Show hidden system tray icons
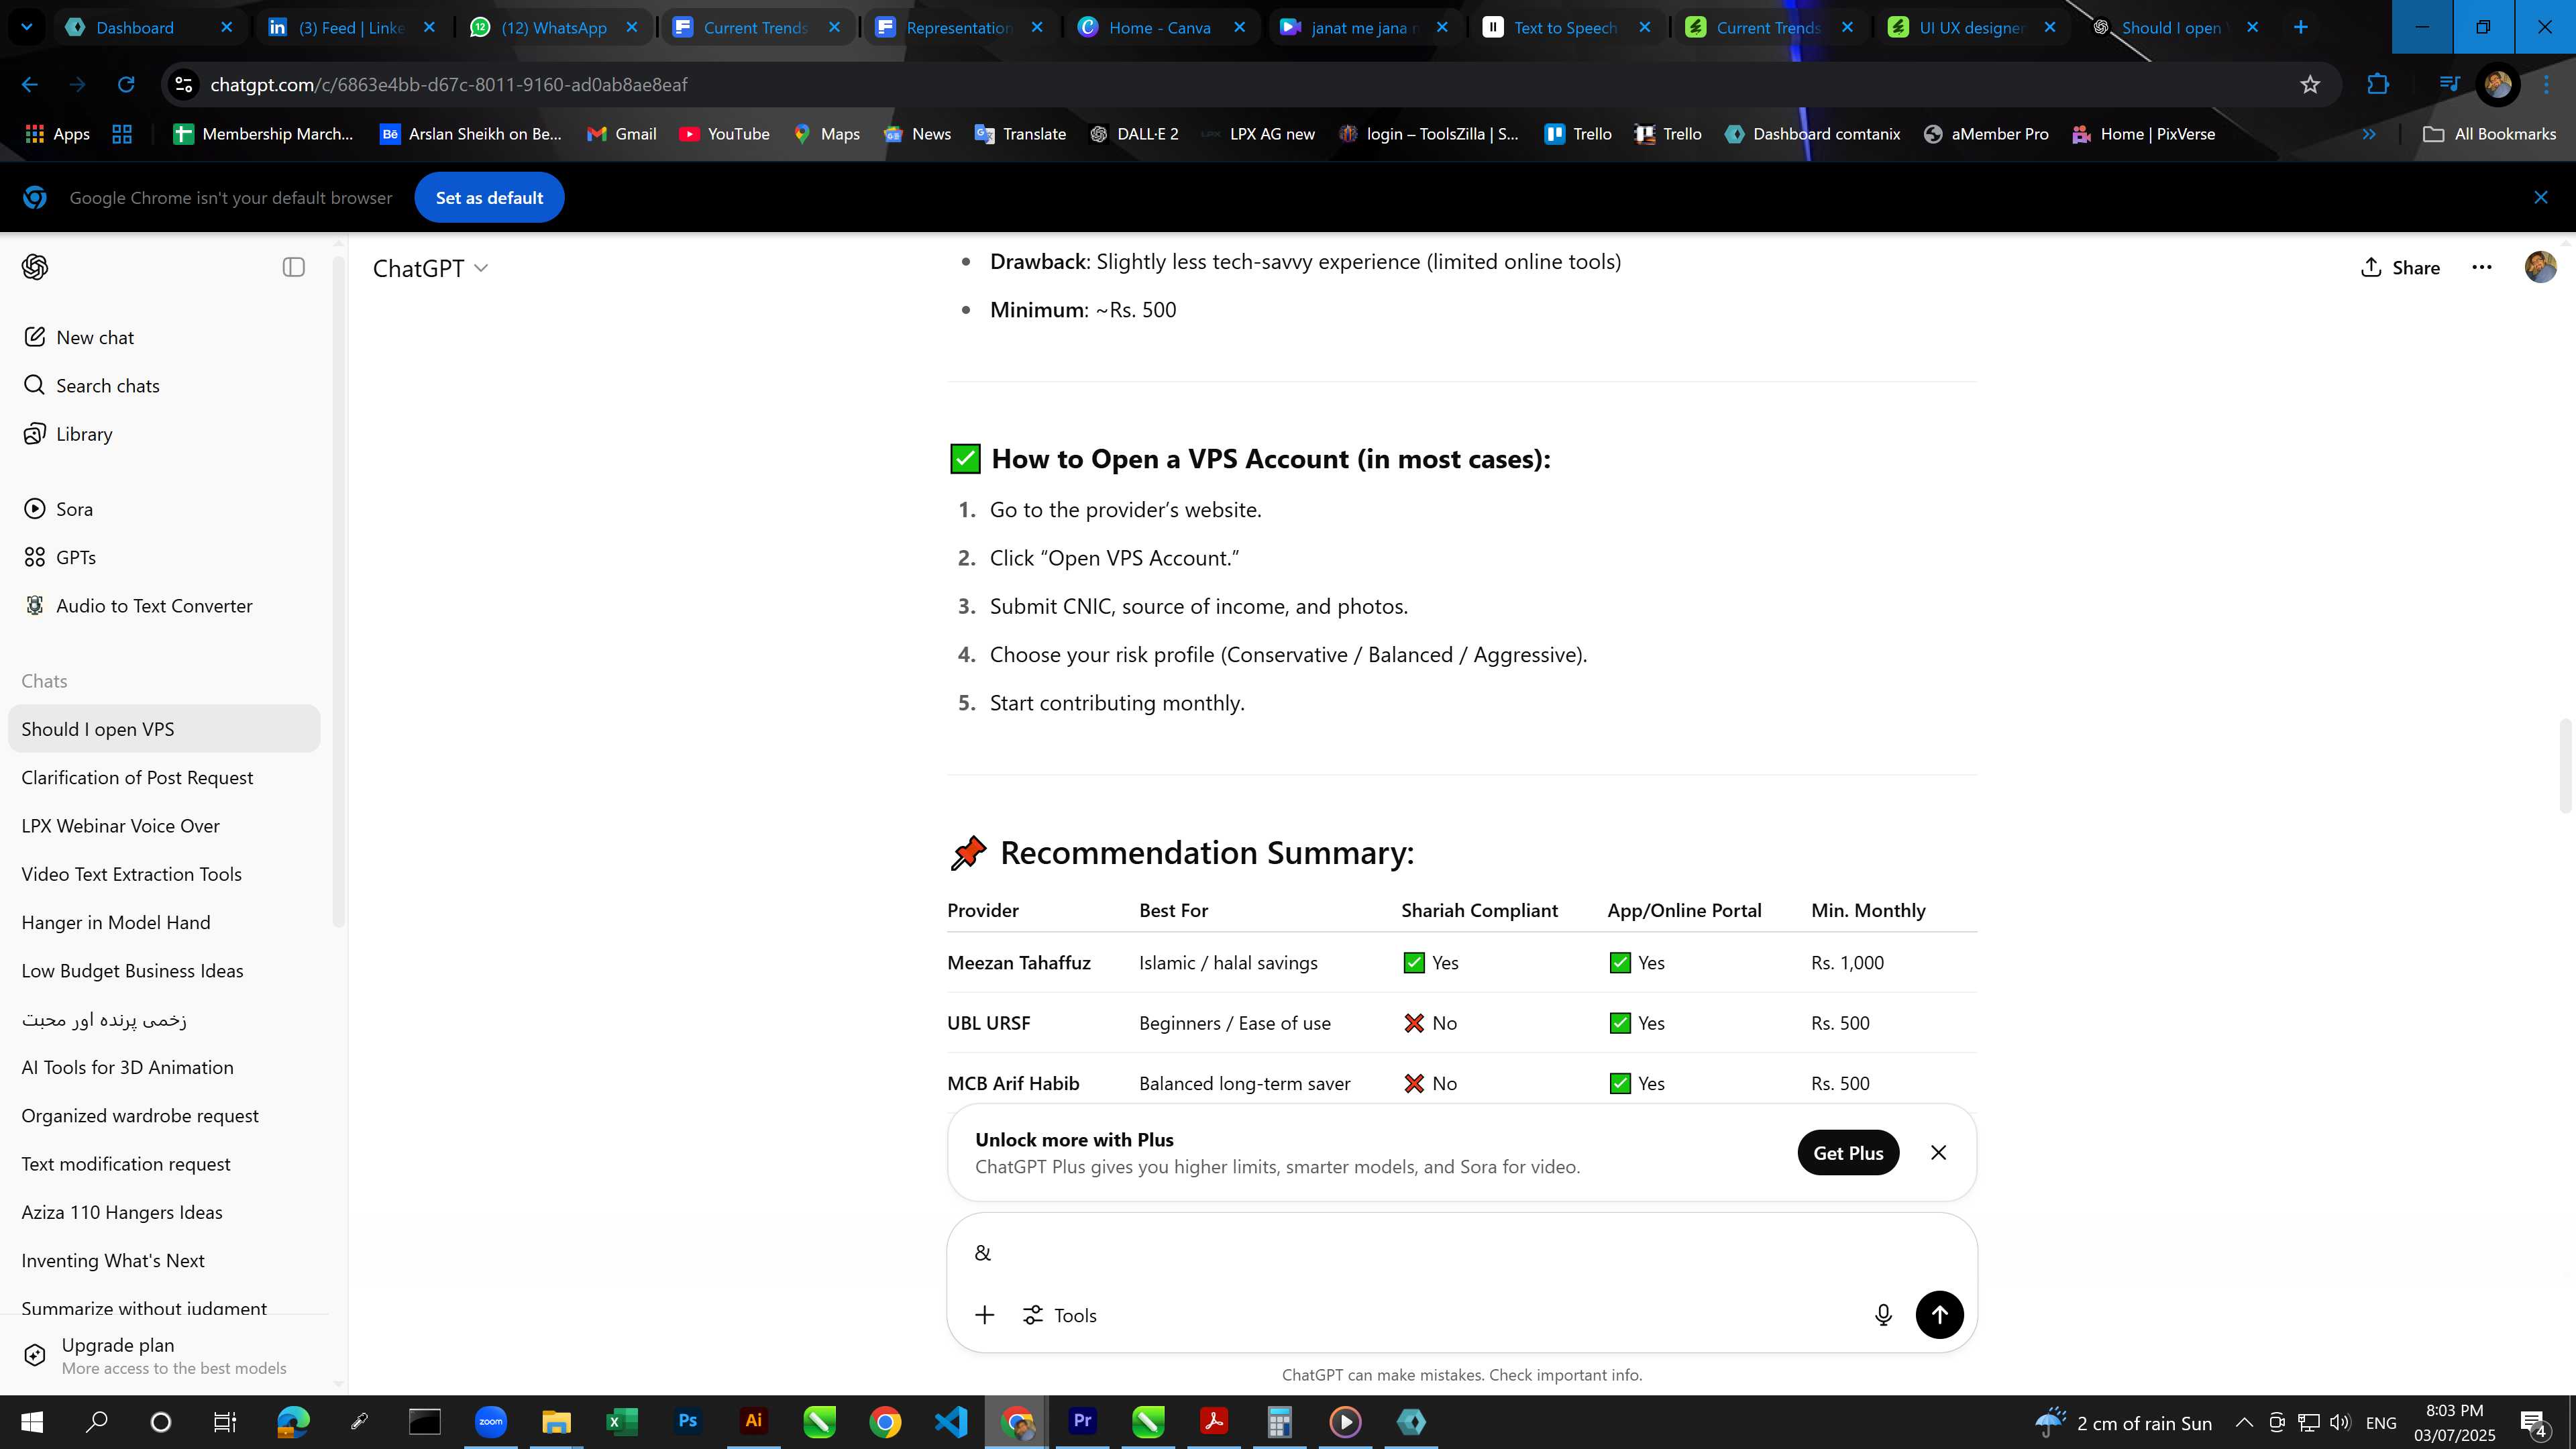The width and height of the screenshot is (2576, 1449). tap(2244, 1423)
